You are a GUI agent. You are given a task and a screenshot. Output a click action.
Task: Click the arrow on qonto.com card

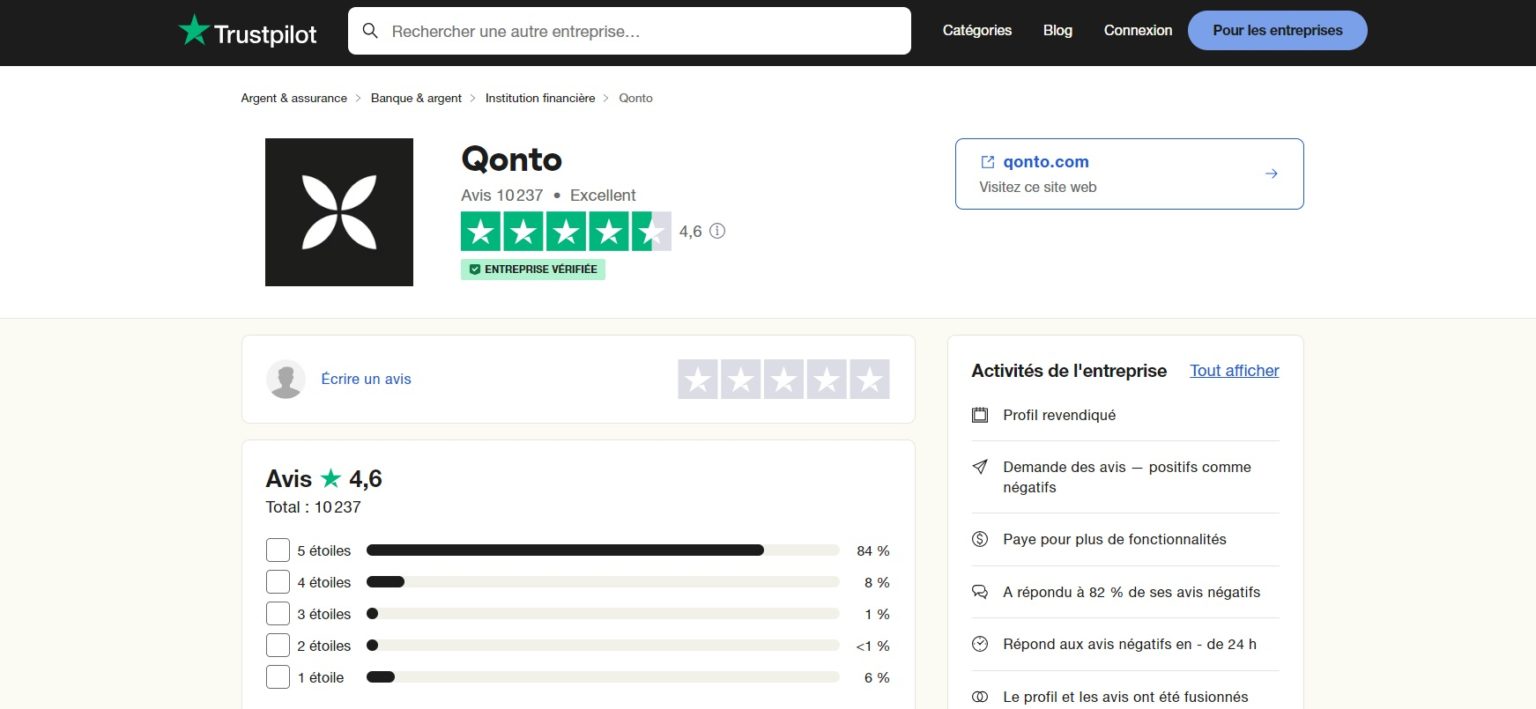[1271, 174]
